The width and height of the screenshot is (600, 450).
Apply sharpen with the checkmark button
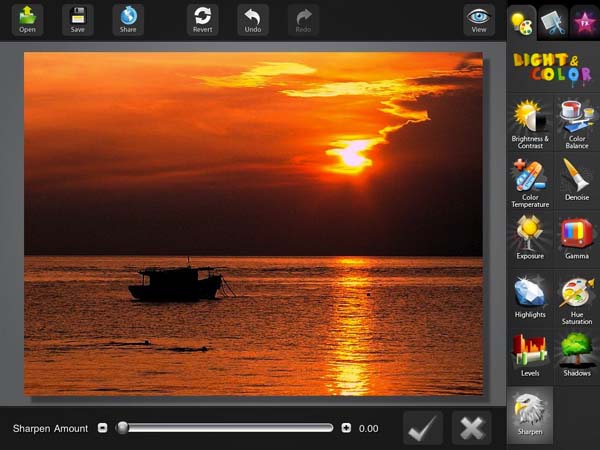pos(422,428)
